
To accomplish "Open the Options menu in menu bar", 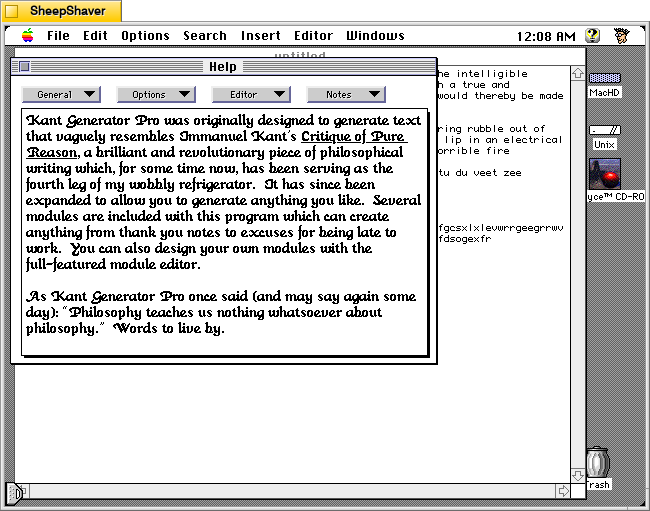I will (146, 36).
